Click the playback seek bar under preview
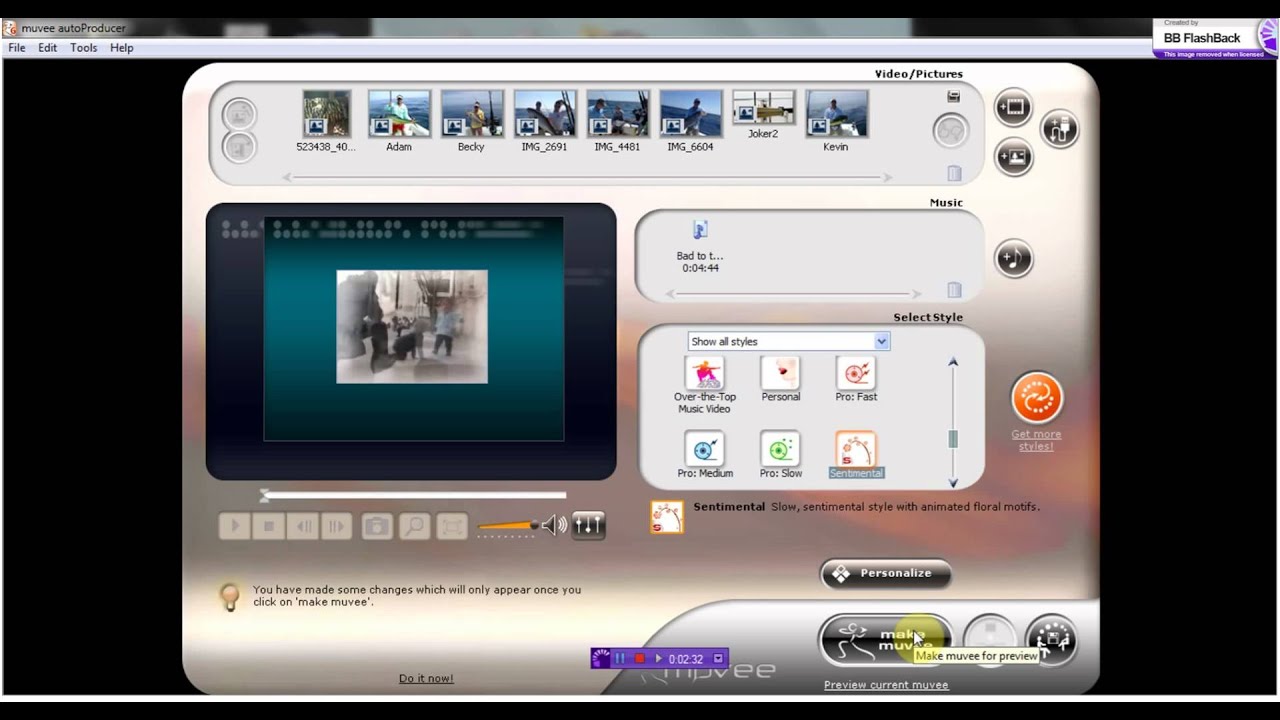 pyautogui.click(x=414, y=495)
